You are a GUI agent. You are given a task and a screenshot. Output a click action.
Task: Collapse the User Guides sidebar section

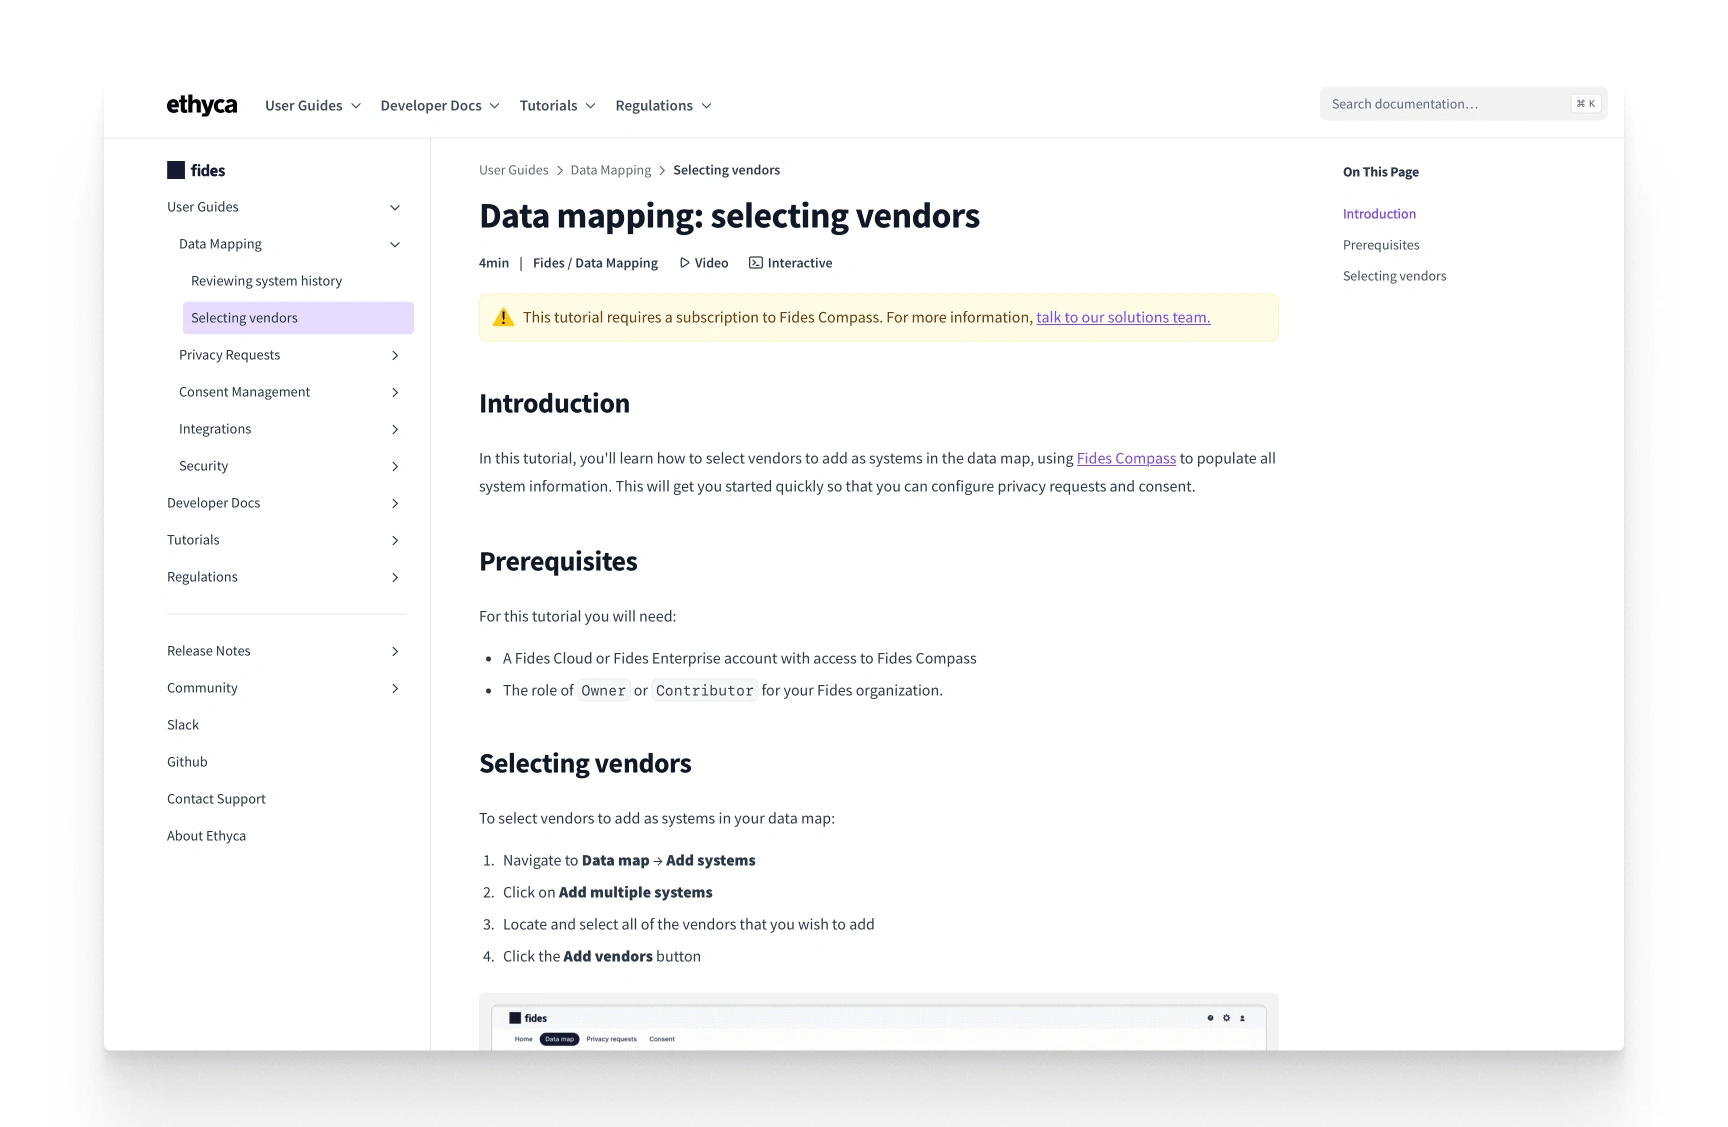[x=395, y=208]
